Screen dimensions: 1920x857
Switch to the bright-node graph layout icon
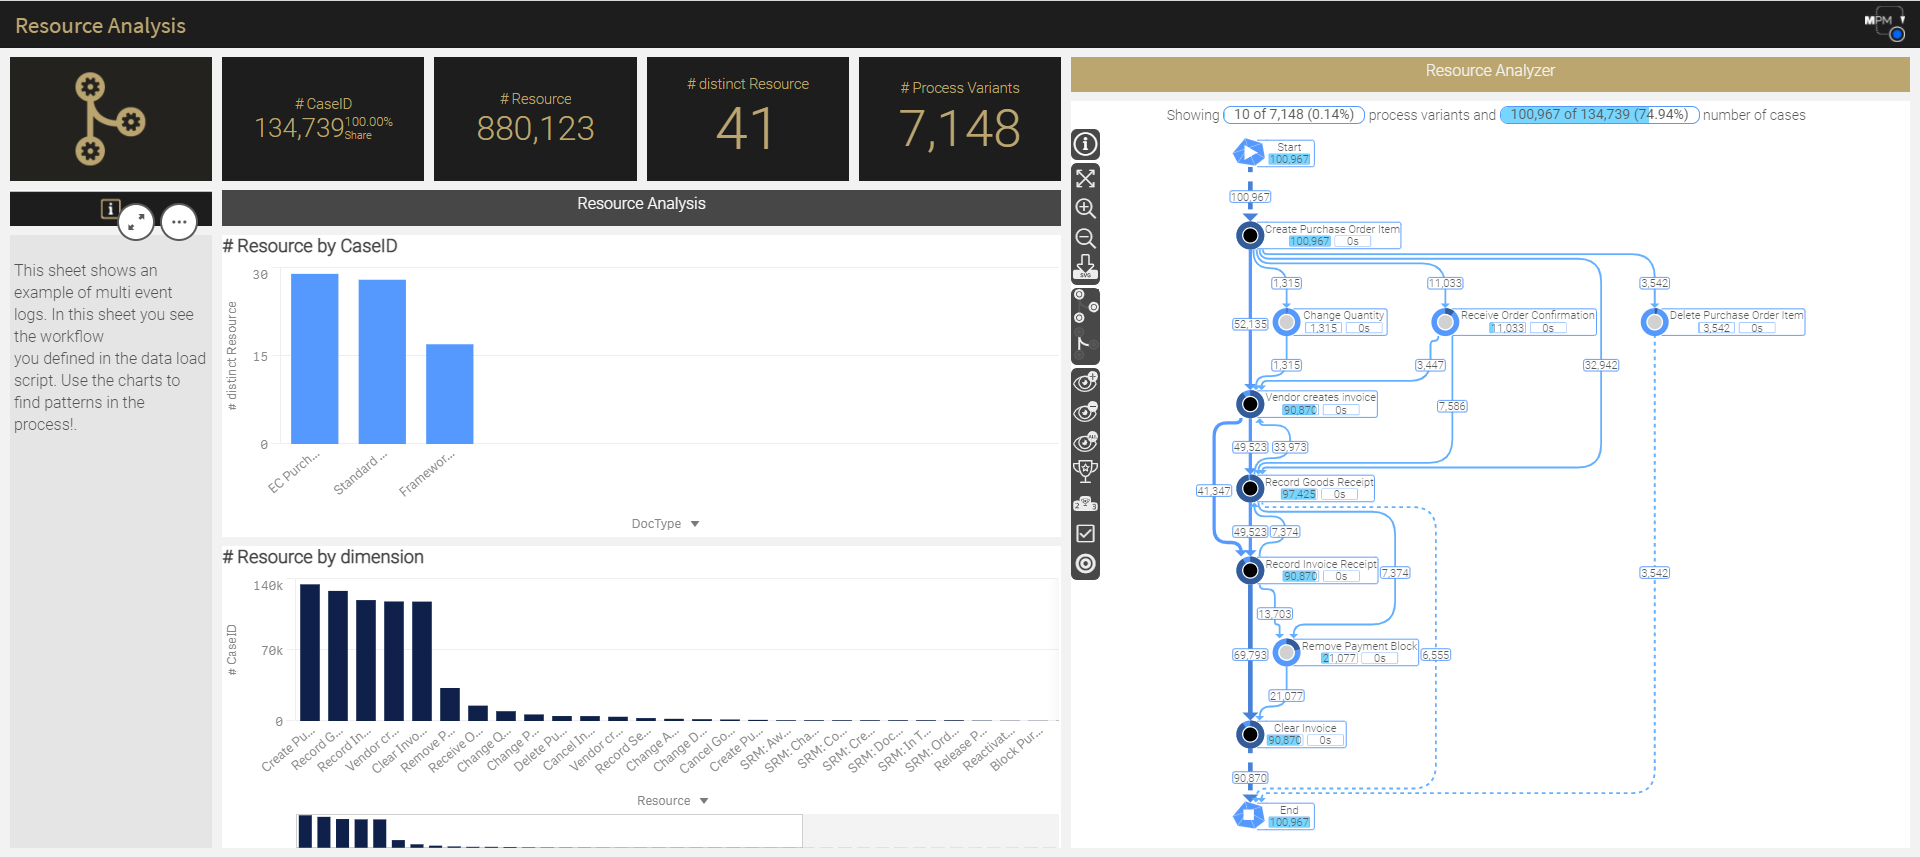pos(1085,306)
